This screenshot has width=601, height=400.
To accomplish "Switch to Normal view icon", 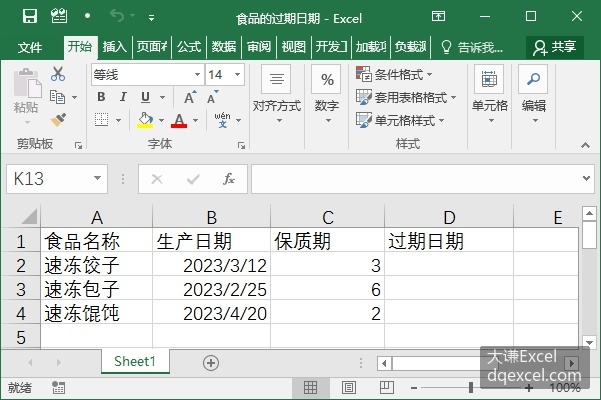I will click(x=310, y=387).
